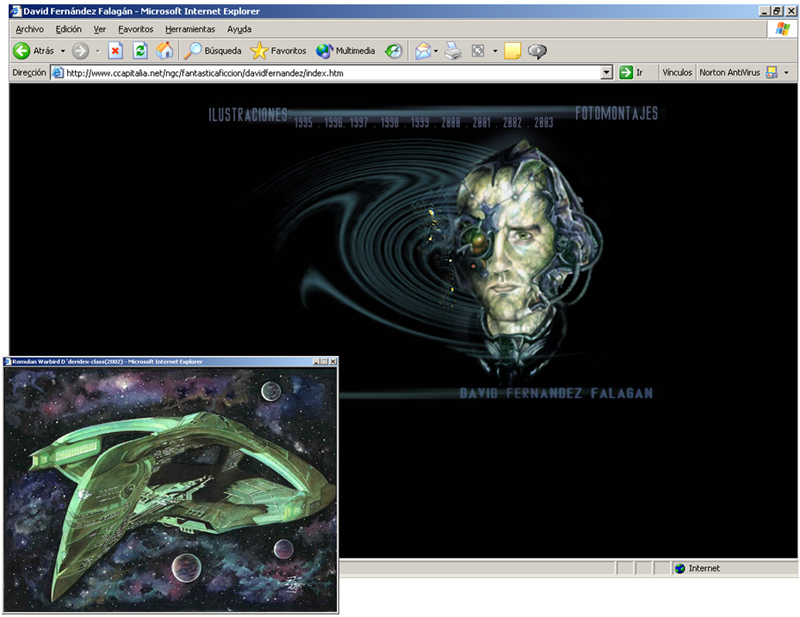Click the Romulan Warbird popup title bar
The height and width of the screenshot is (617, 800).
[x=170, y=361]
